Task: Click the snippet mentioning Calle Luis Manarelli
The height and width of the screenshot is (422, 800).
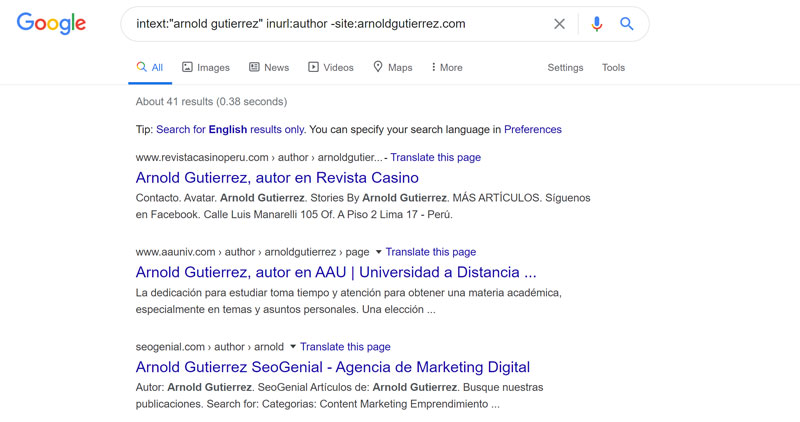Action: pos(363,206)
